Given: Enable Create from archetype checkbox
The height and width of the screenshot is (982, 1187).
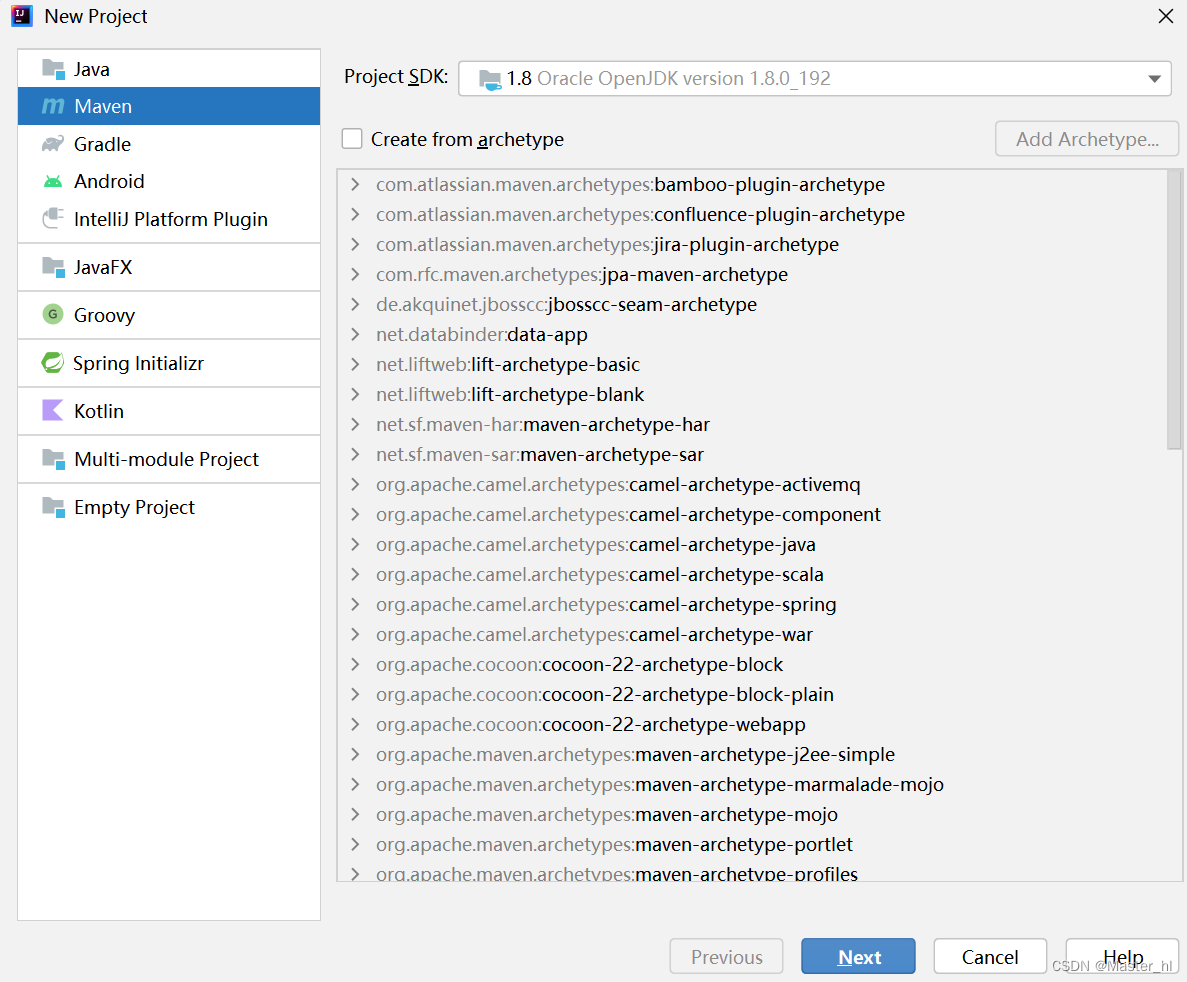Looking at the screenshot, I should point(352,139).
